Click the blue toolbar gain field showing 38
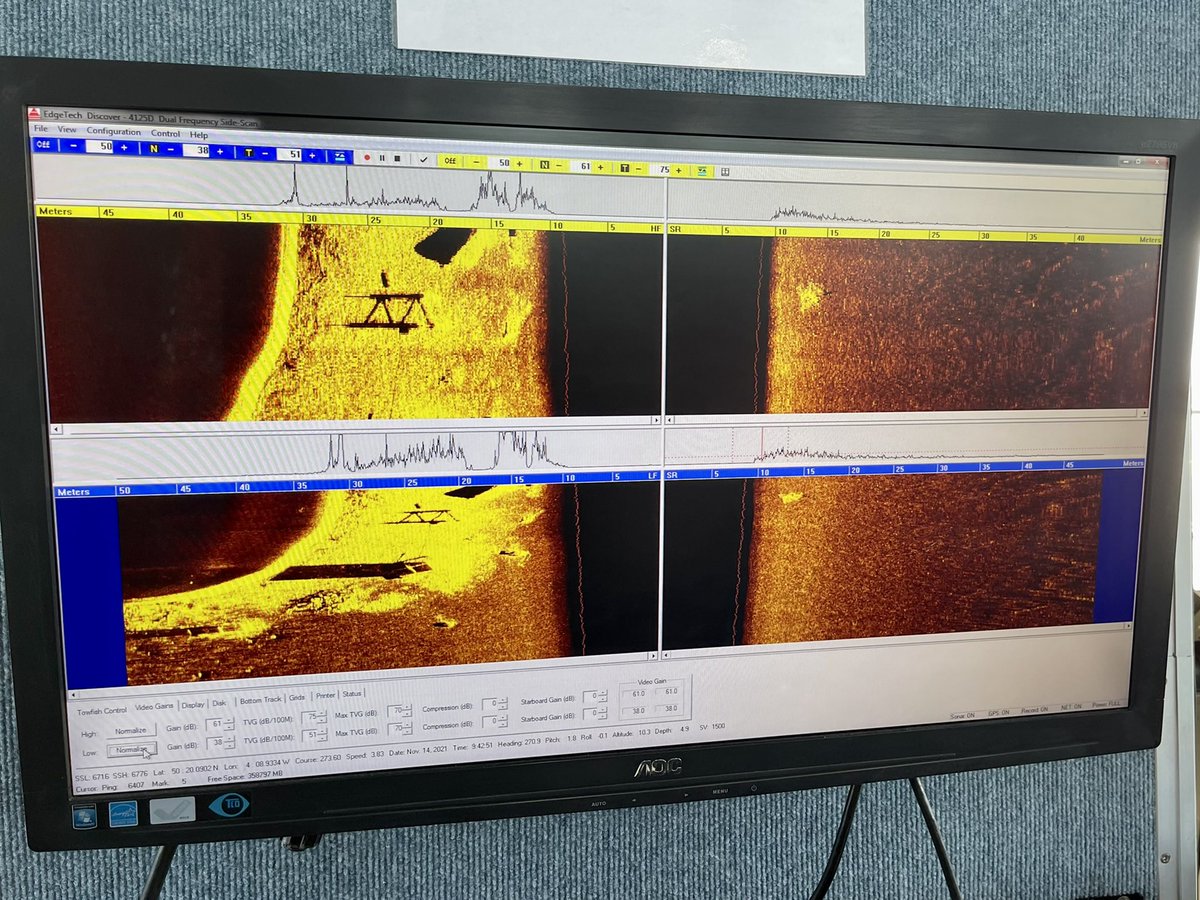This screenshot has width=1200, height=900. [196, 151]
